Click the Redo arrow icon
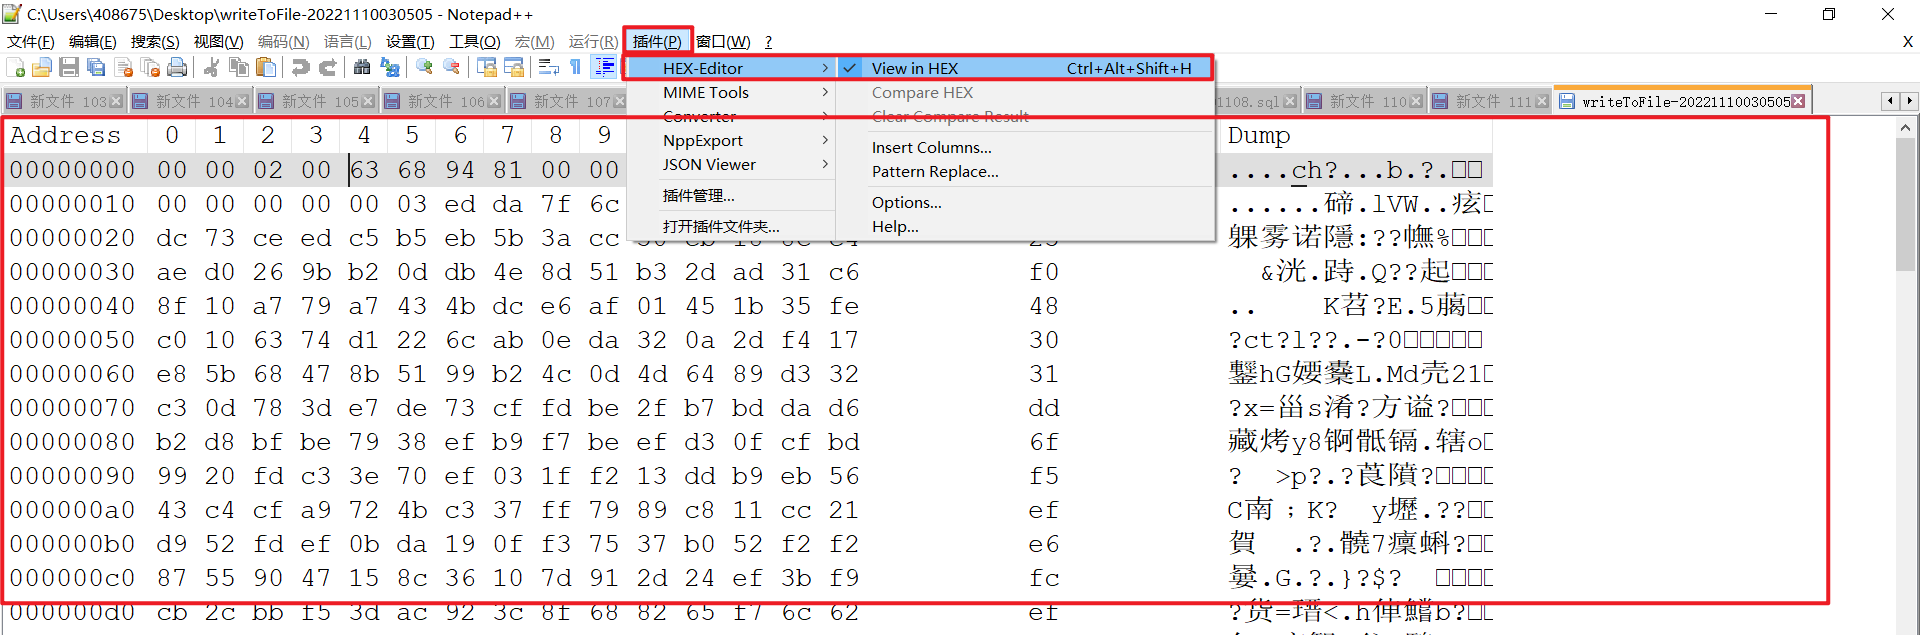This screenshot has width=1920, height=635. coord(327,67)
